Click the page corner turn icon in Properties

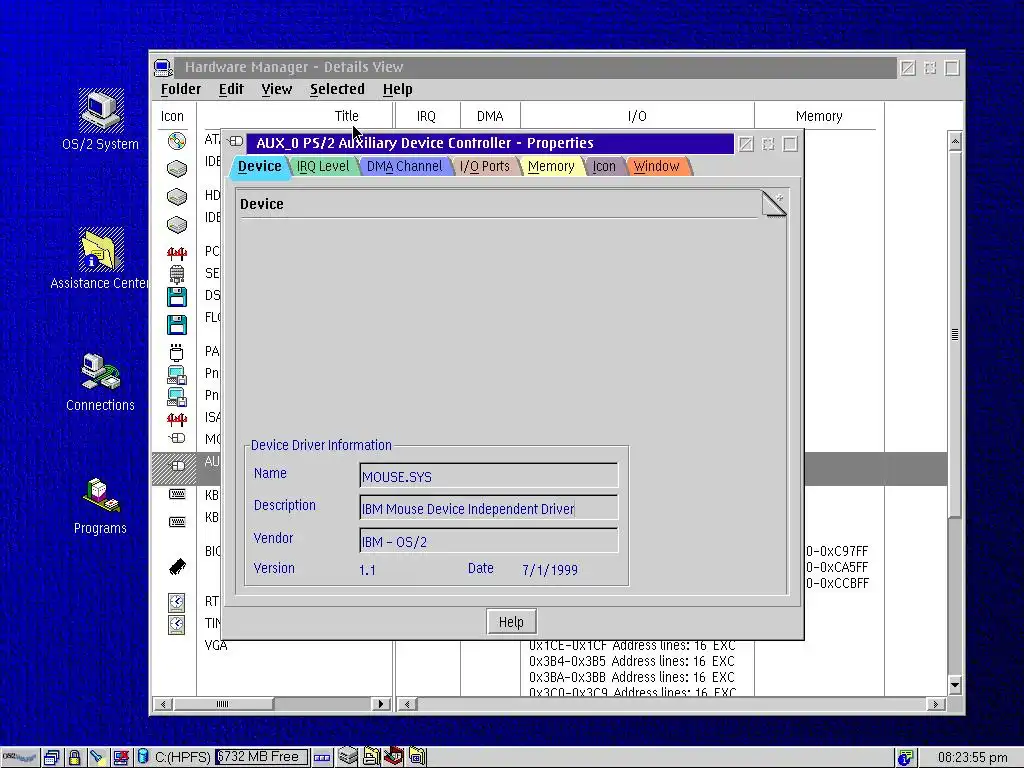click(774, 203)
